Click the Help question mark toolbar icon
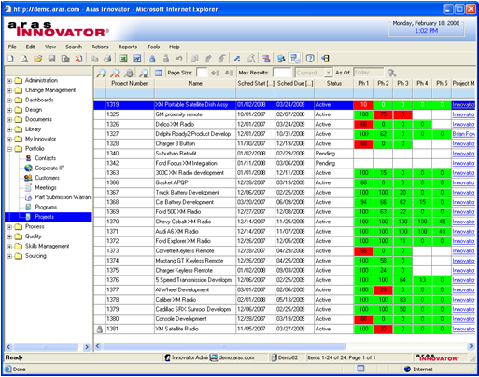Viewport: 479px width, 377px height. pyautogui.click(x=310, y=59)
